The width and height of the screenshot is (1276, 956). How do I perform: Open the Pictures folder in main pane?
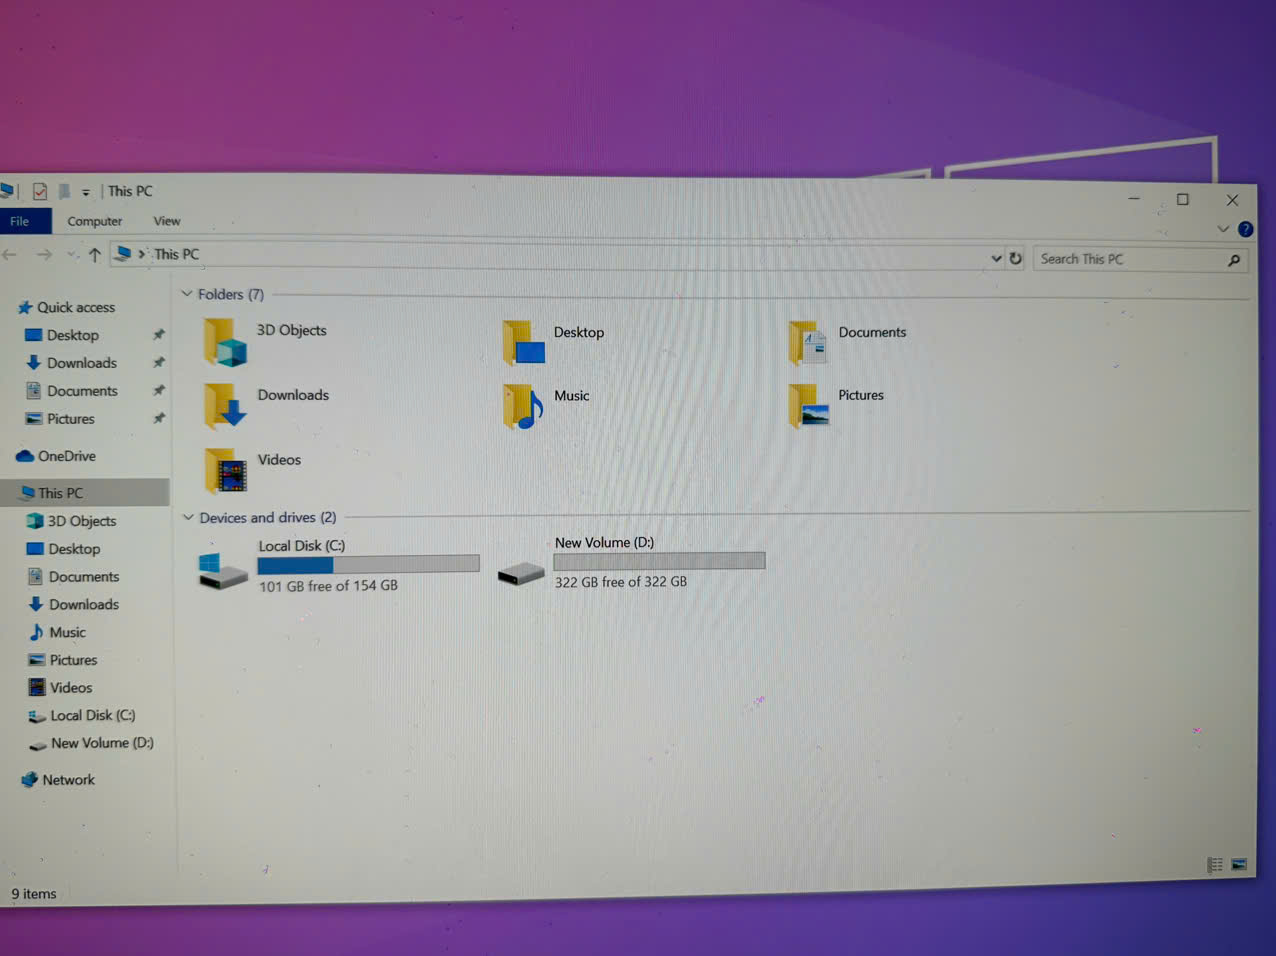coord(808,406)
